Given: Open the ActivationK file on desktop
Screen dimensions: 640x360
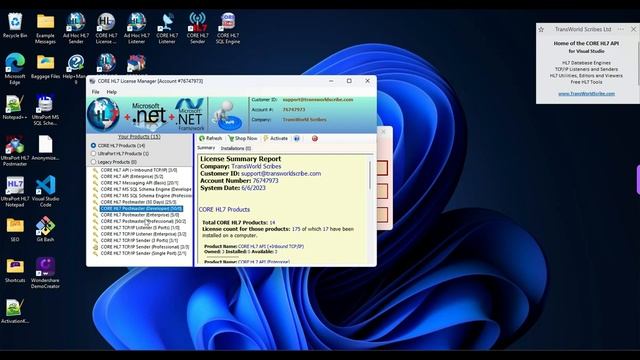Looking at the screenshot, I should coord(15,311).
